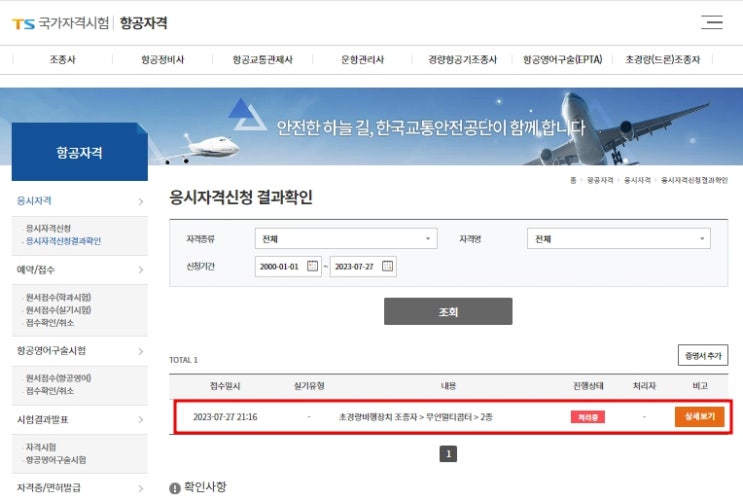Image resolution: width=743 pixels, height=501 pixels.
Task: Open 접수확인/취소 under 항공영어구술시험
Action: tap(50, 391)
